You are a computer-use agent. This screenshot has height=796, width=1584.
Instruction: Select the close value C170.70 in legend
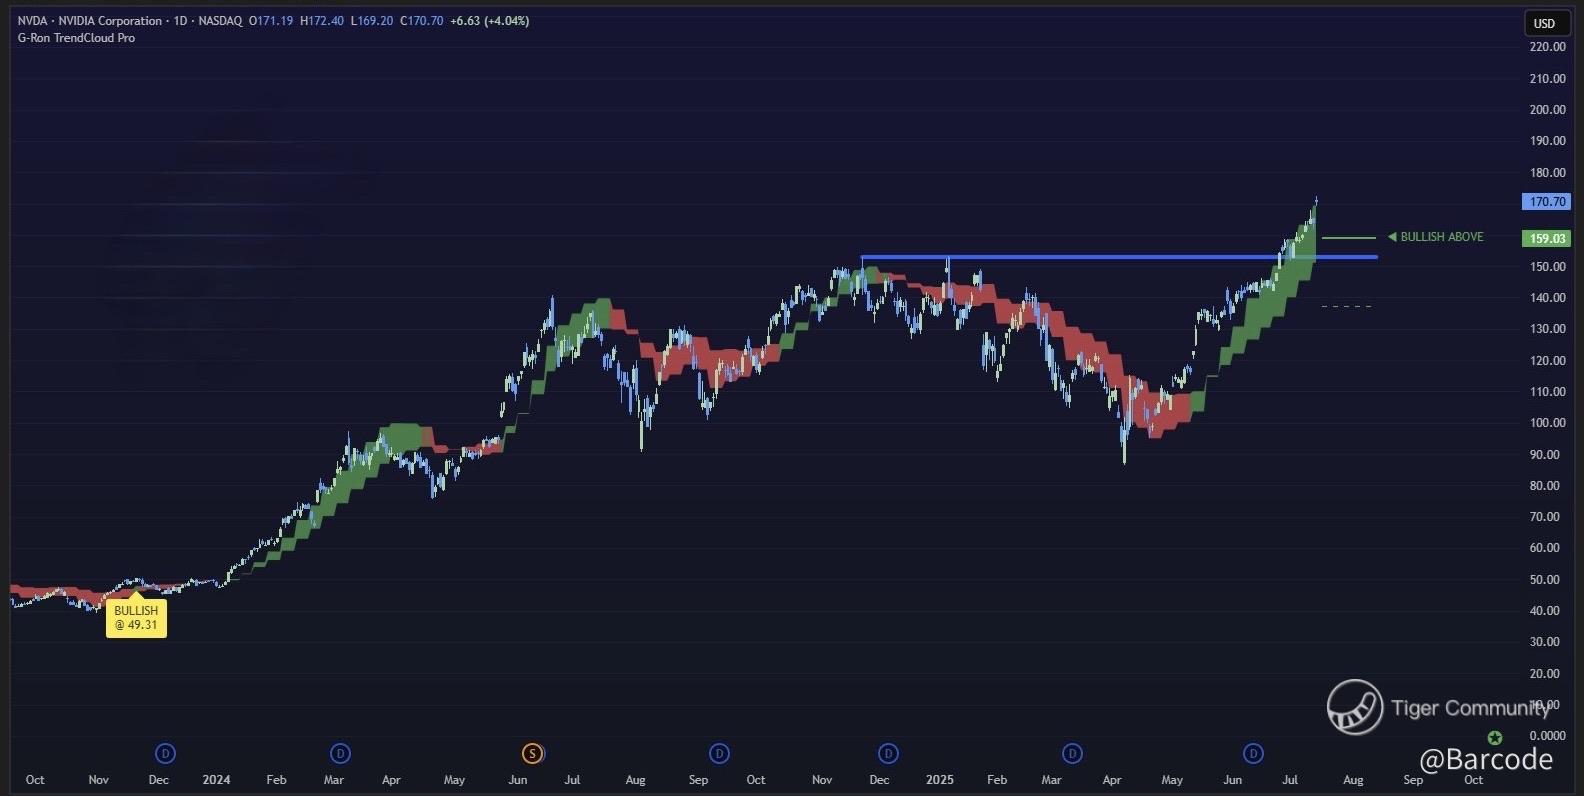point(421,21)
